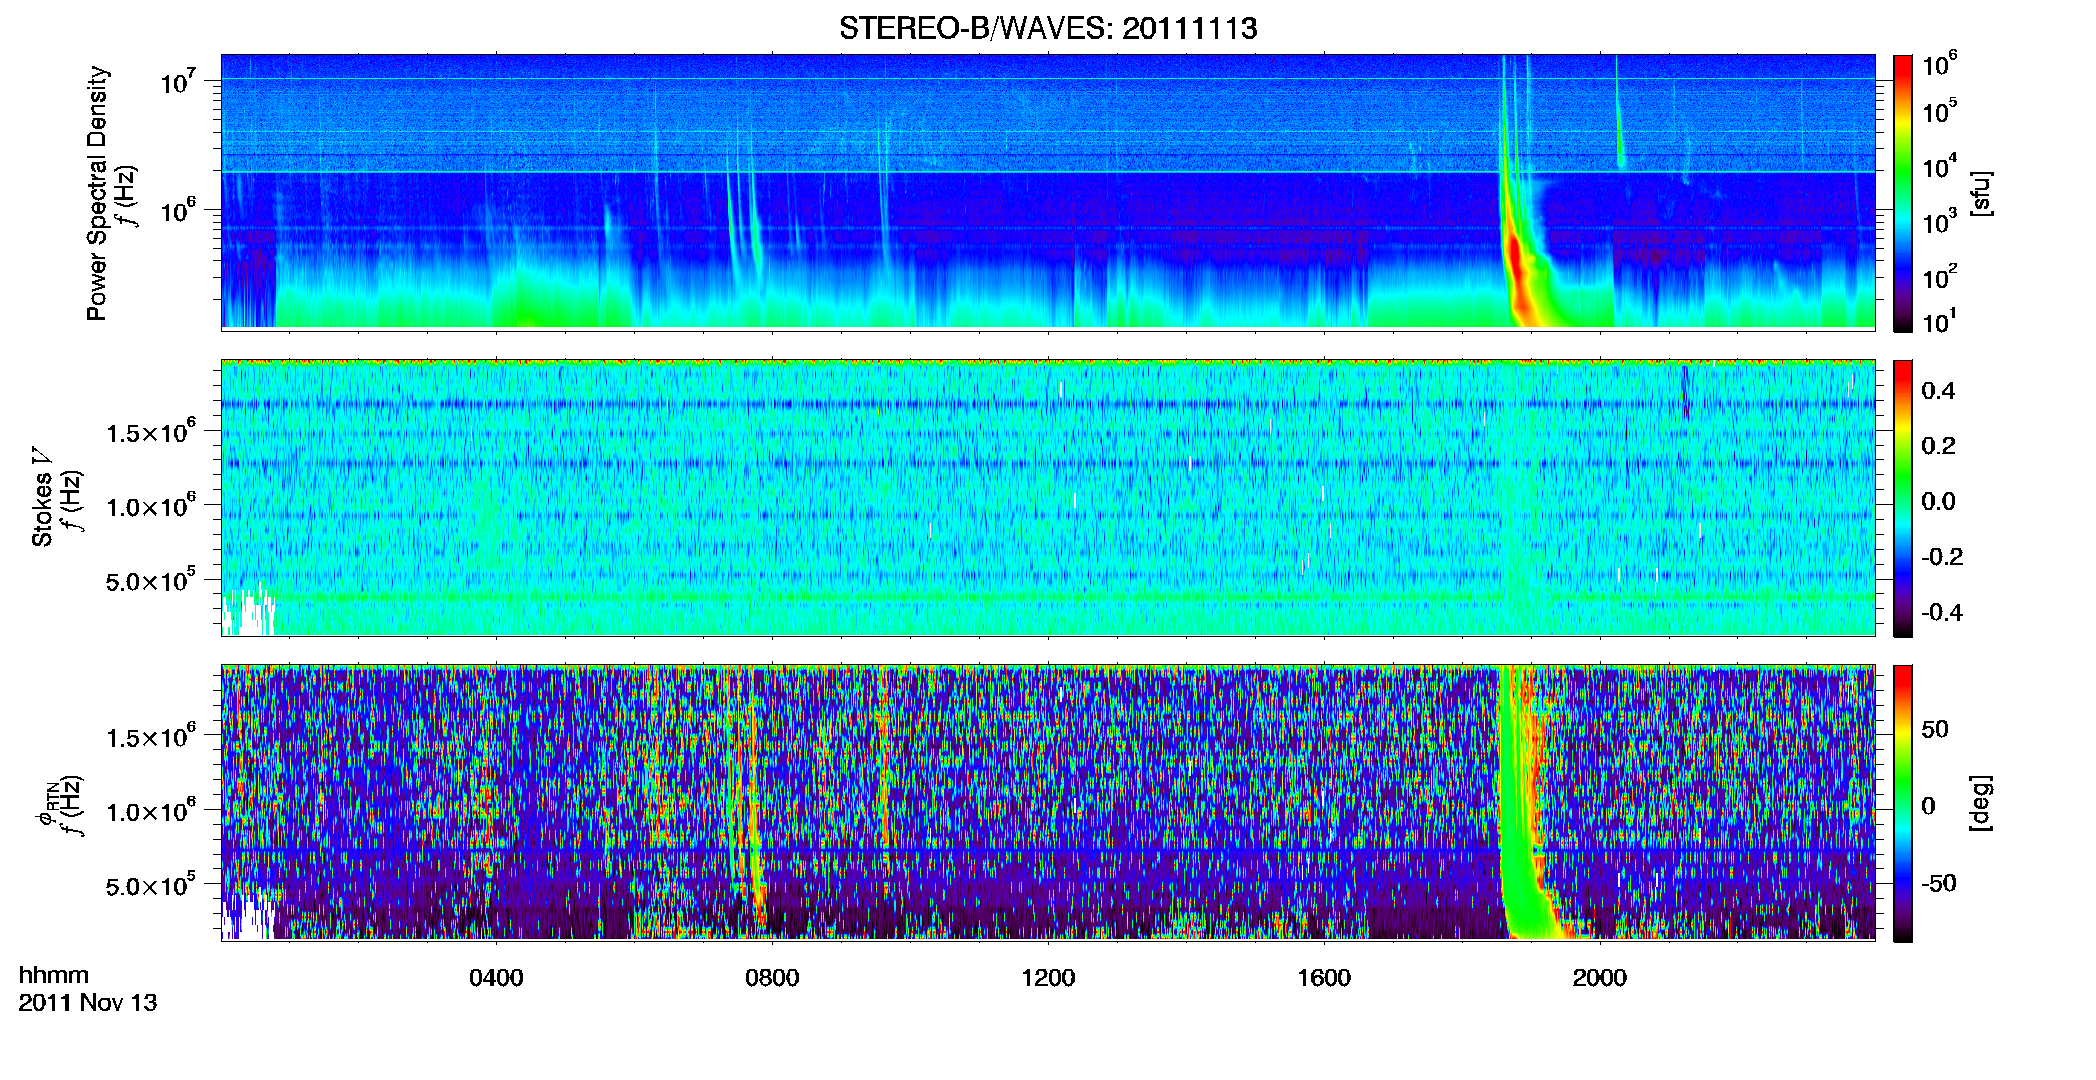
Task: Click the 0400 time tick label
Action: coord(496,978)
